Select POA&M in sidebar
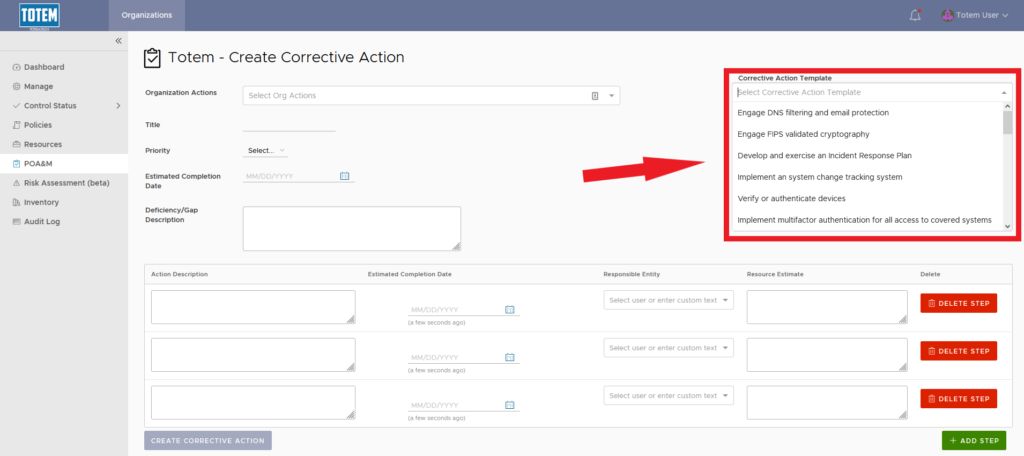 (x=64, y=163)
